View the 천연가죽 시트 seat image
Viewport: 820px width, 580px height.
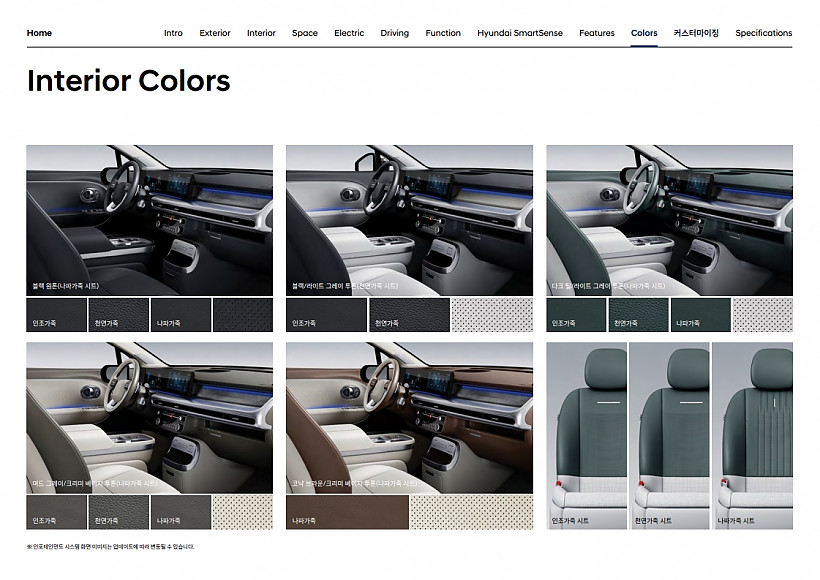click(669, 436)
